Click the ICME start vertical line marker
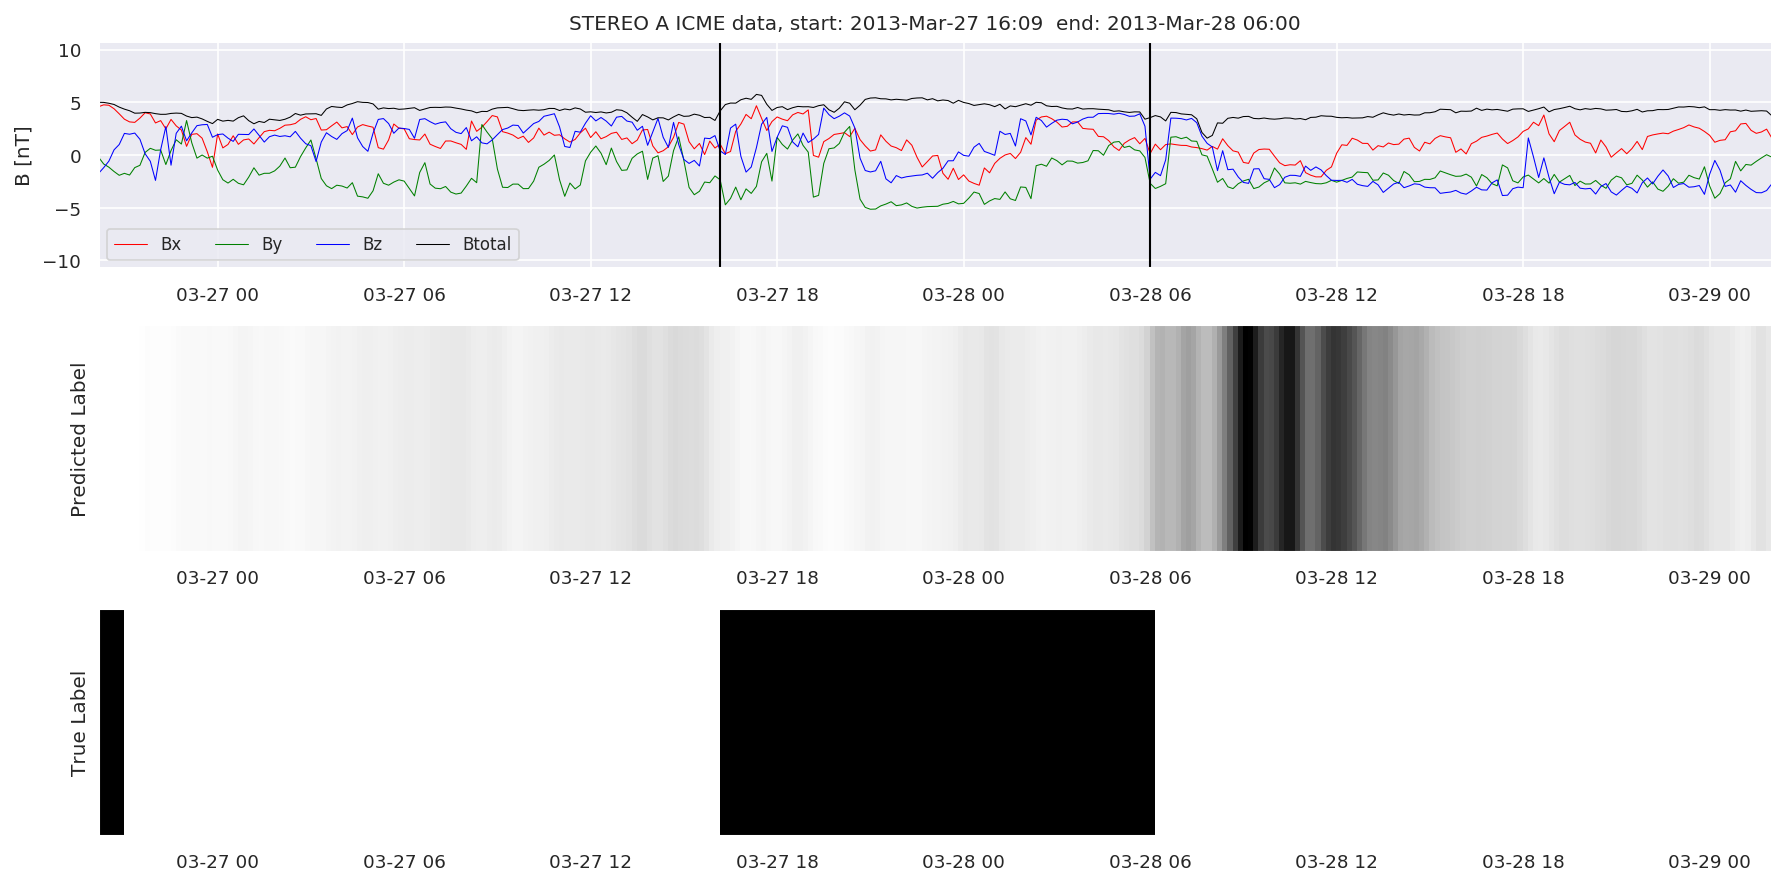The width and height of the screenshot is (1786, 886). tap(720, 155)
